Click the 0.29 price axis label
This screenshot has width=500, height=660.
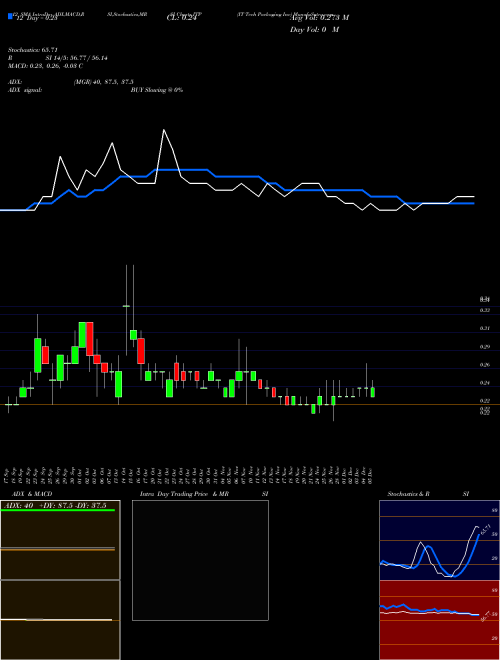click(x=485, y=347)
